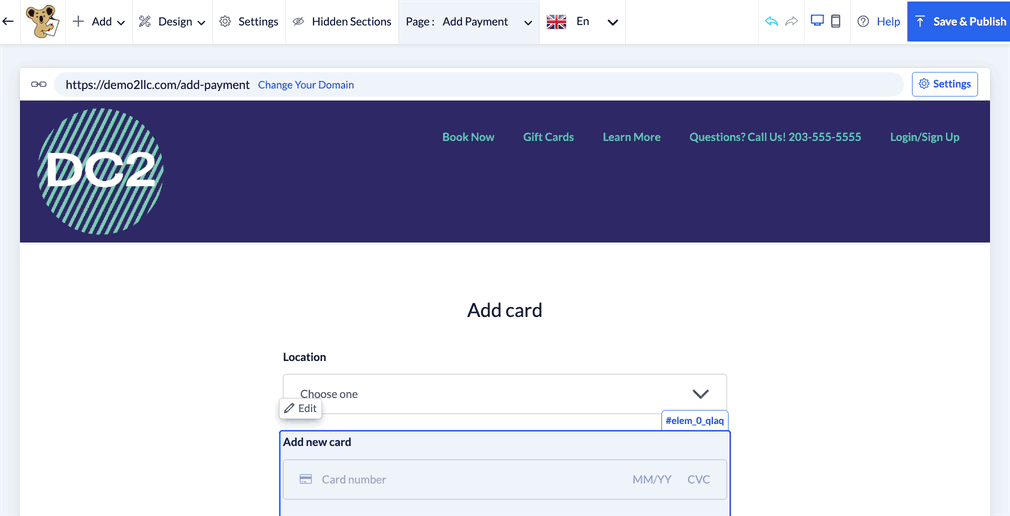Click Save & Publish

click(x=958, y=21)
